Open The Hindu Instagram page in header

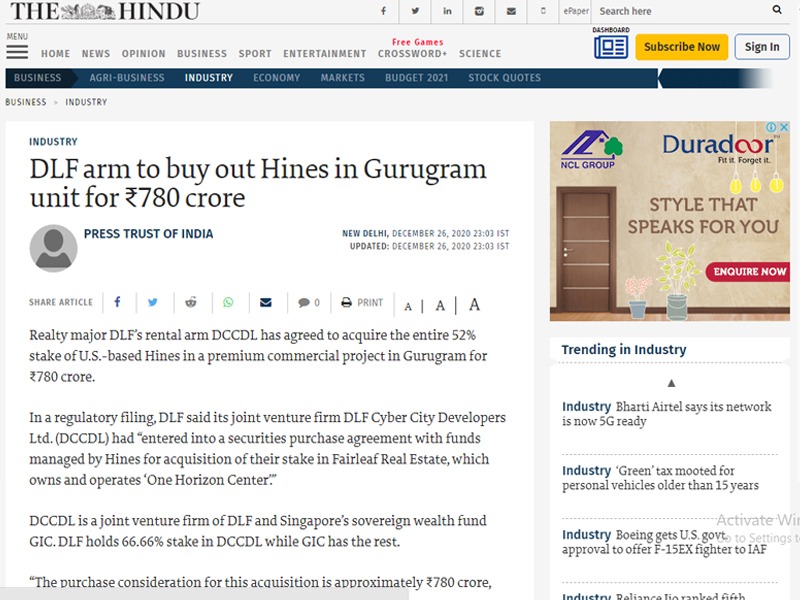click(479, 11)
